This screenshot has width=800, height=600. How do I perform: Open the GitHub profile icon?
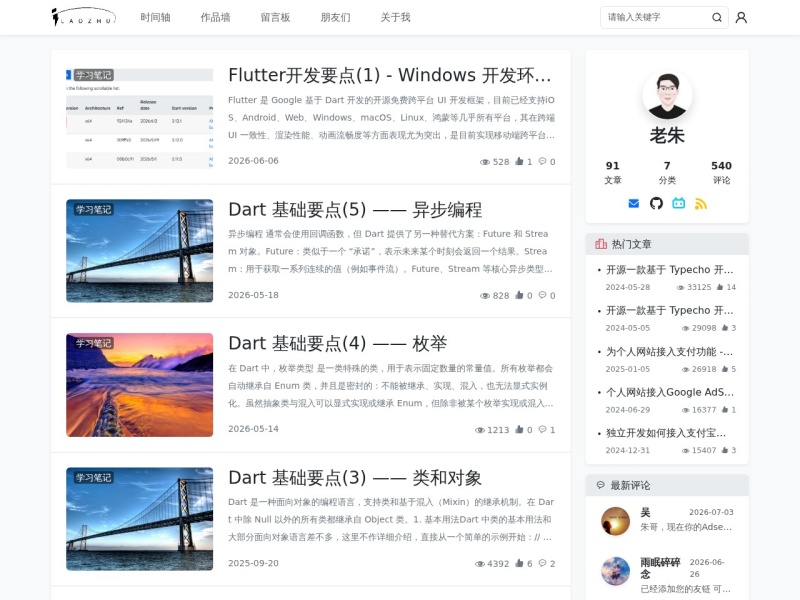tap(656, 204)
